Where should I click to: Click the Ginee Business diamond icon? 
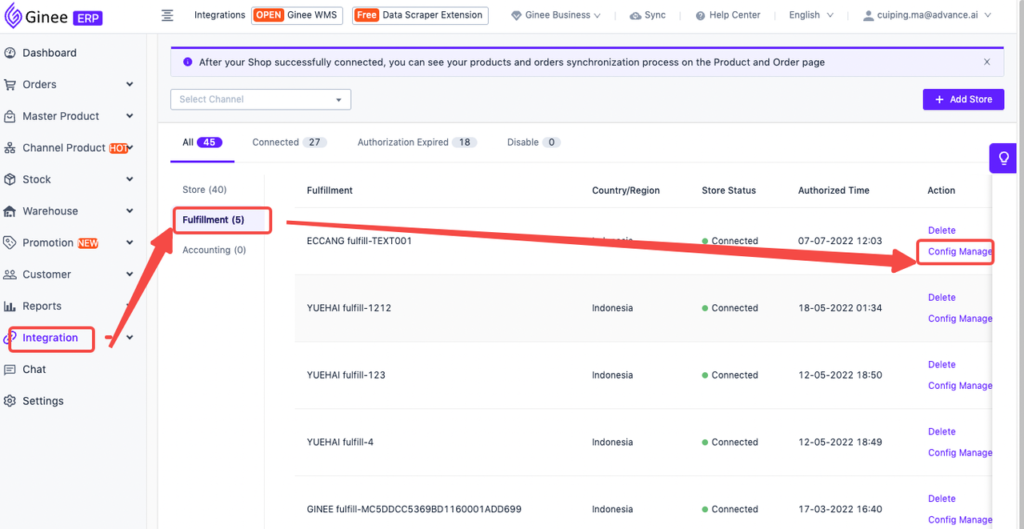[x=517, y=16]
